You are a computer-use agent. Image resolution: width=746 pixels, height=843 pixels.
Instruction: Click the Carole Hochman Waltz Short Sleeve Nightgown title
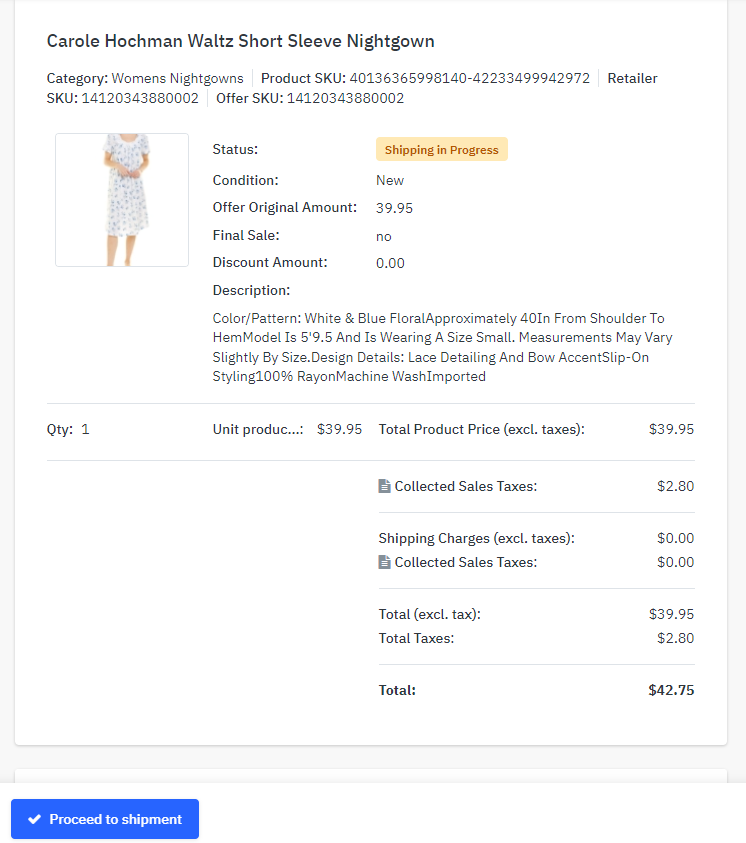coord(241,41)
